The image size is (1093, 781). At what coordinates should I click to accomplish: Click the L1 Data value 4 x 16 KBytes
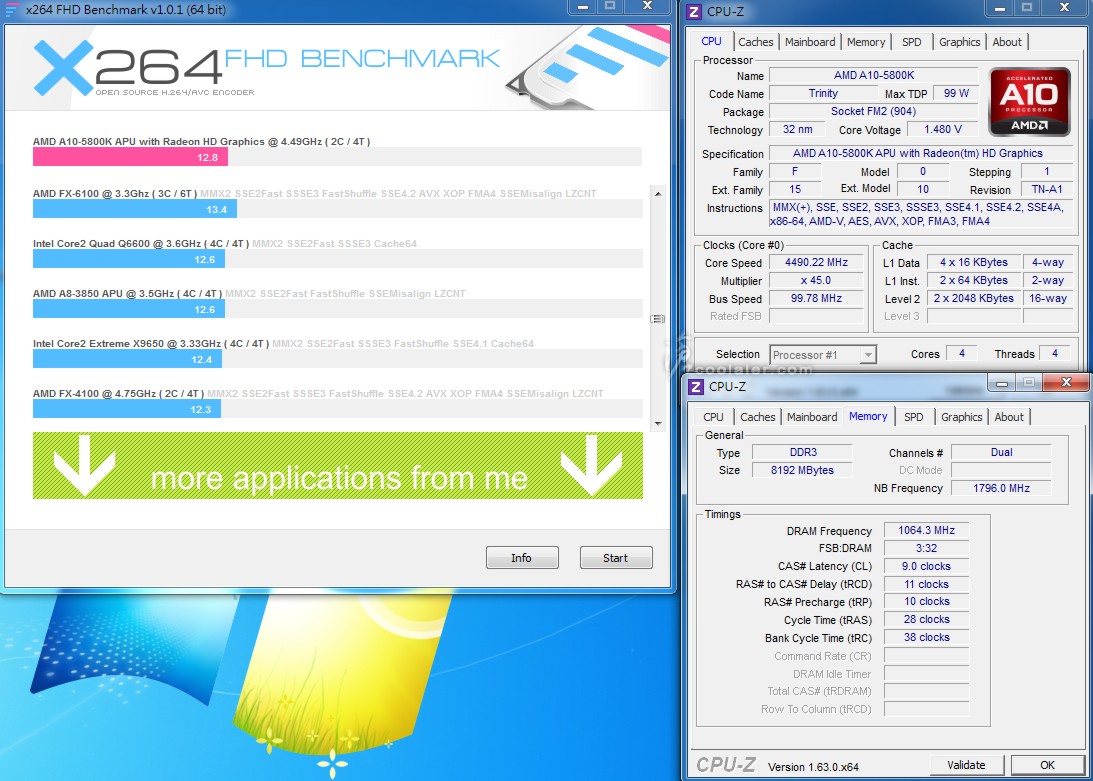click(x=973, y=263)
